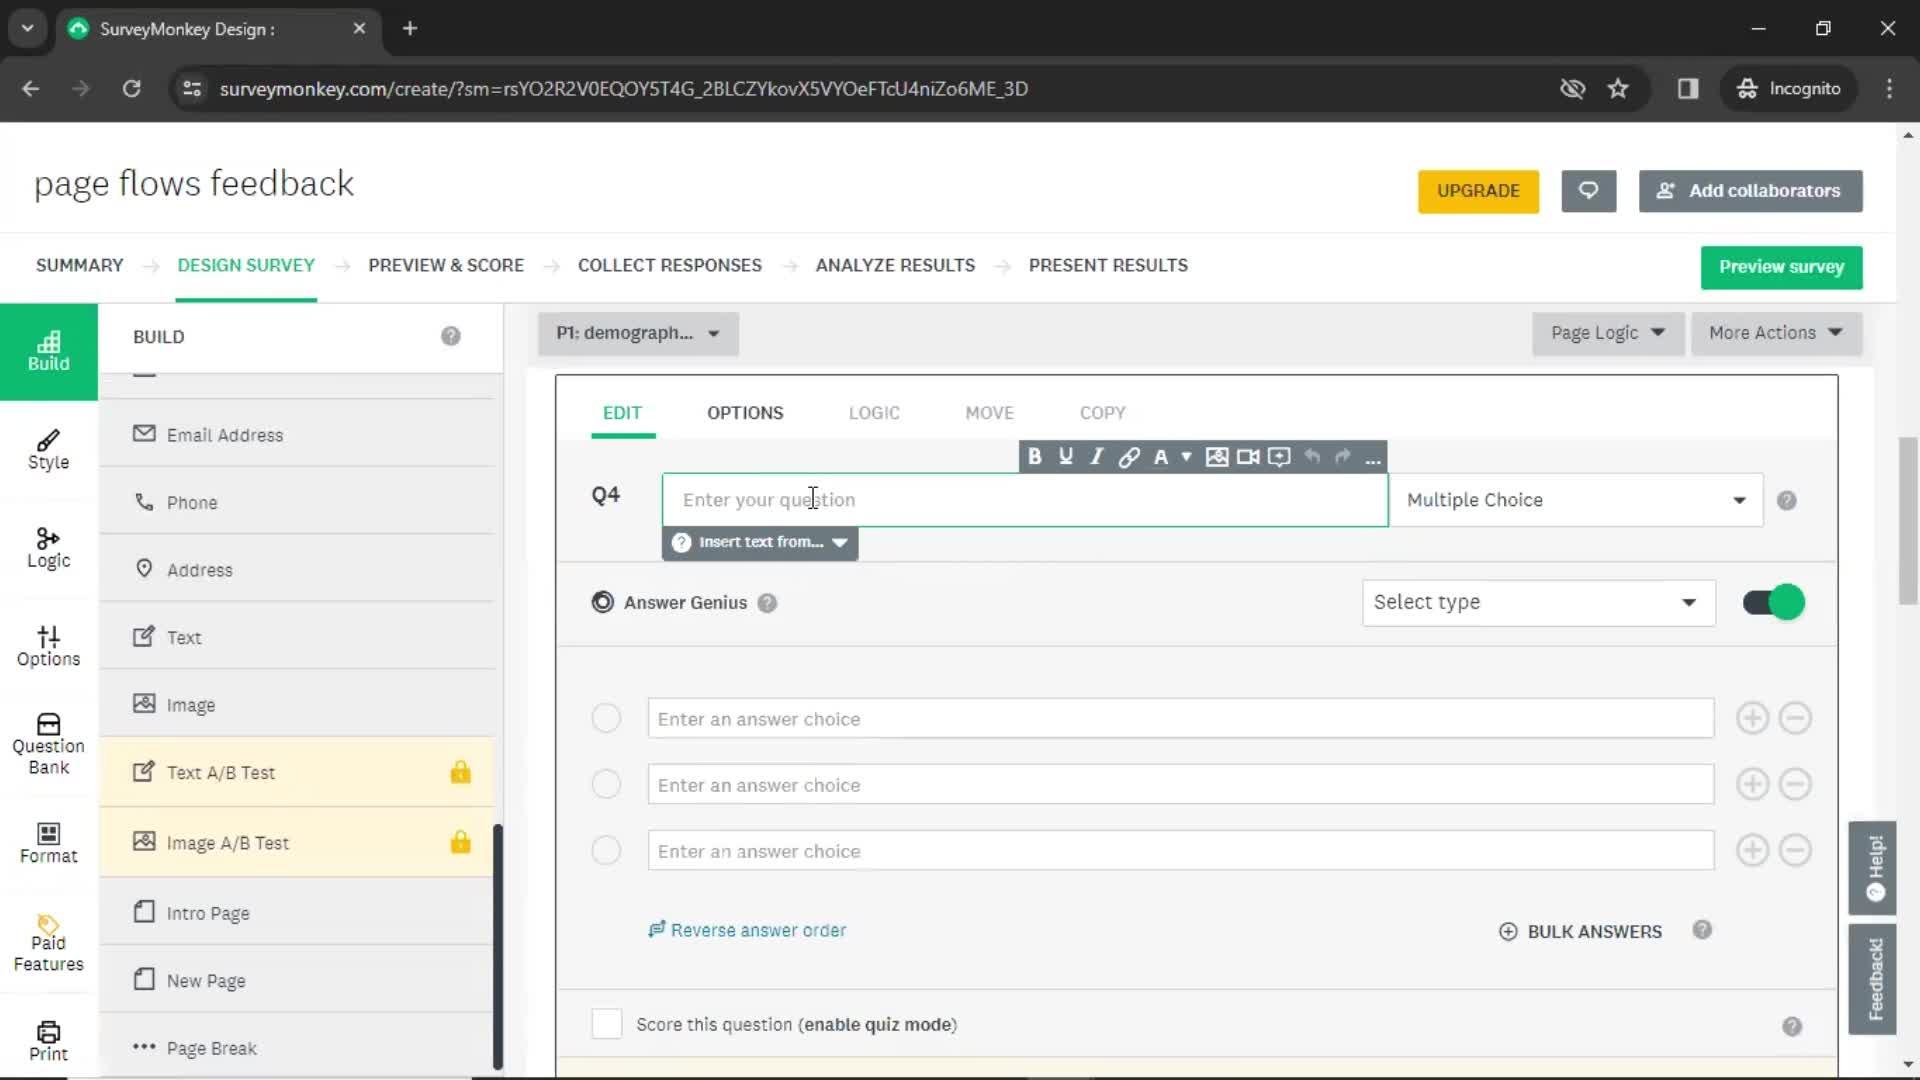This screenshot has height=1080, width=1920.
Task: Click the Insert image icon
Action: coord(1217,456)
